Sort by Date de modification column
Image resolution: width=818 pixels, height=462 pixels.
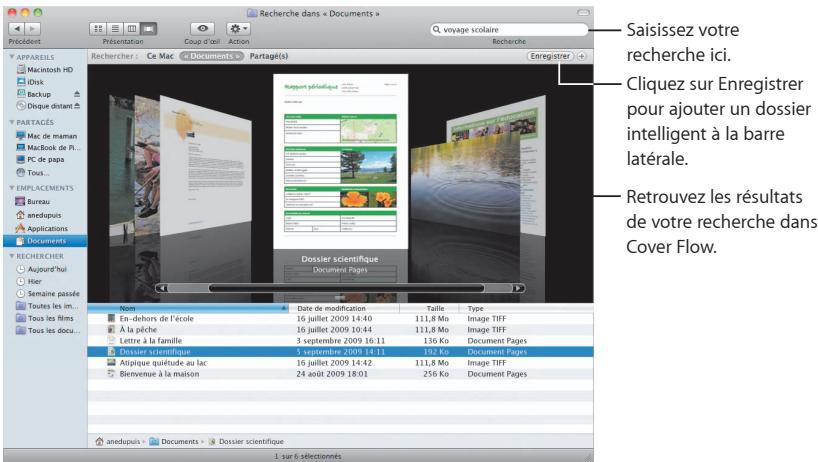pyautogui.click(x=344, y=308)
